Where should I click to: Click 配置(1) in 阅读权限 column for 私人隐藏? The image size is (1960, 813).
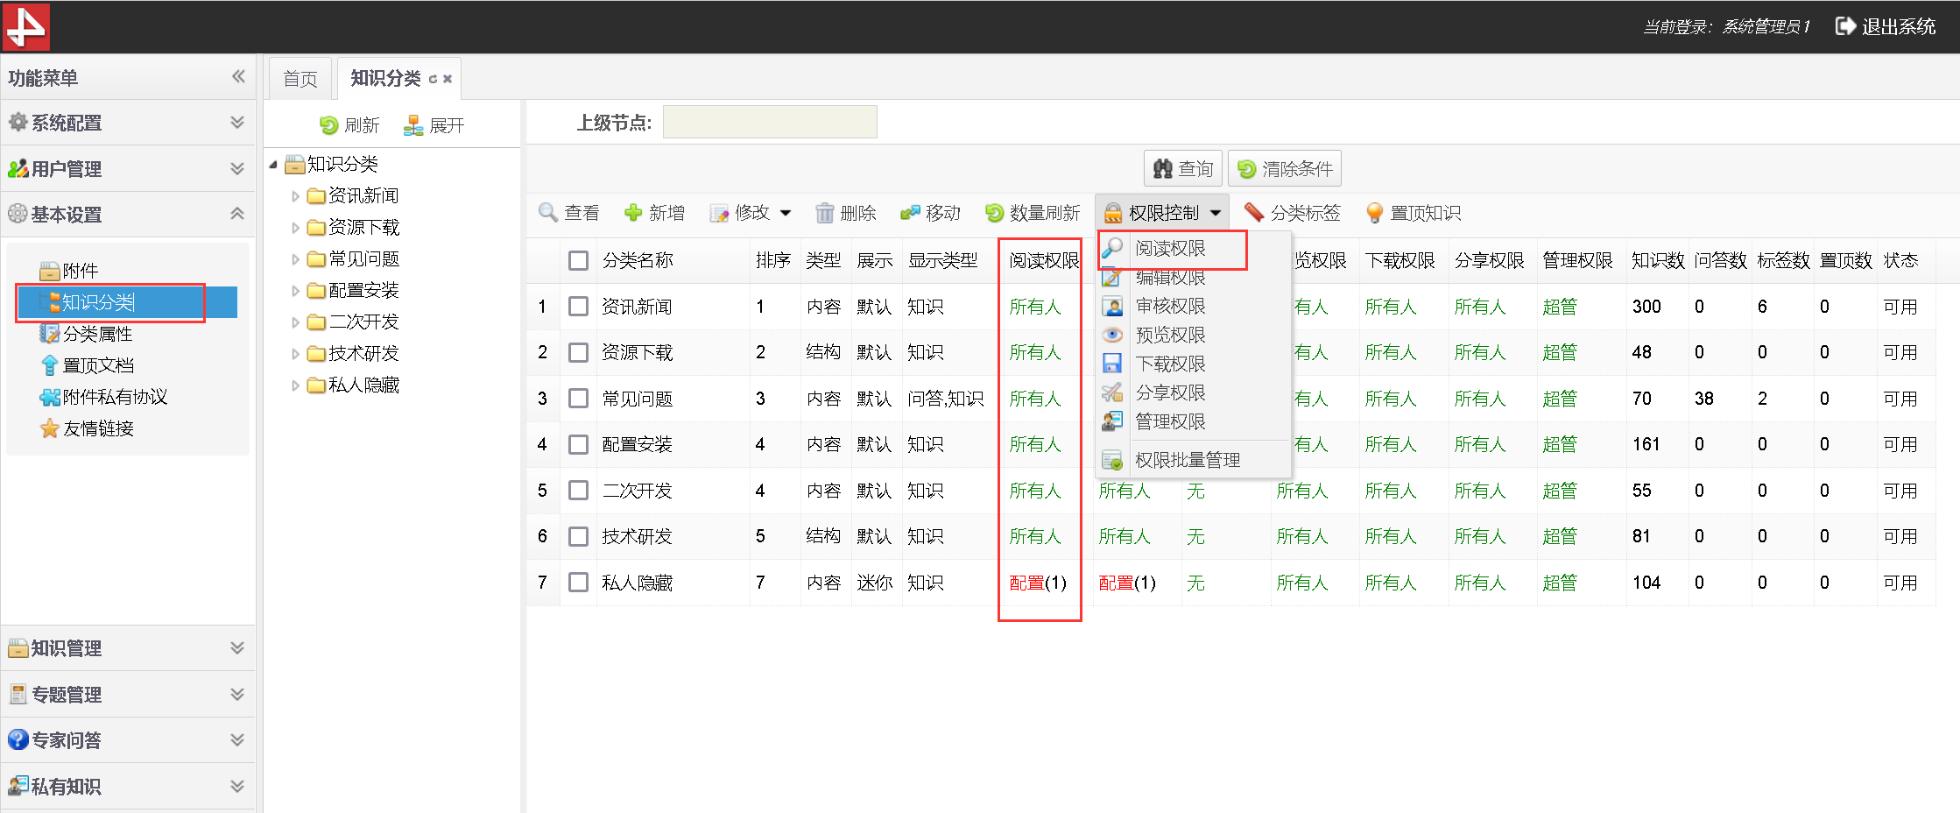pos(1038,582)
